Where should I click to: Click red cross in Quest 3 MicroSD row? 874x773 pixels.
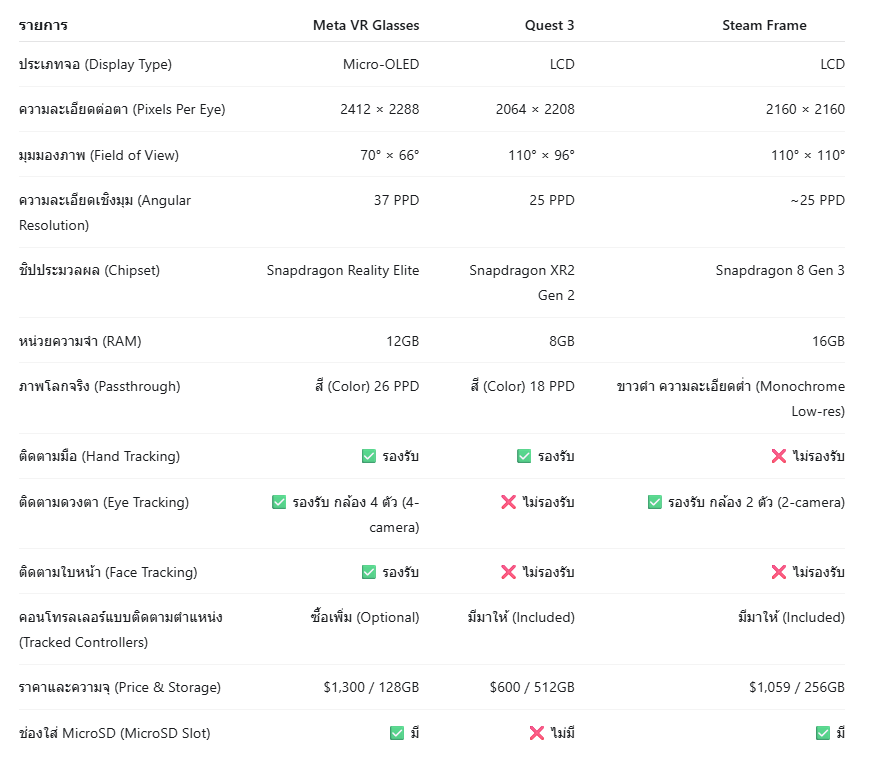pyautogui.click(x=537, y=733)
